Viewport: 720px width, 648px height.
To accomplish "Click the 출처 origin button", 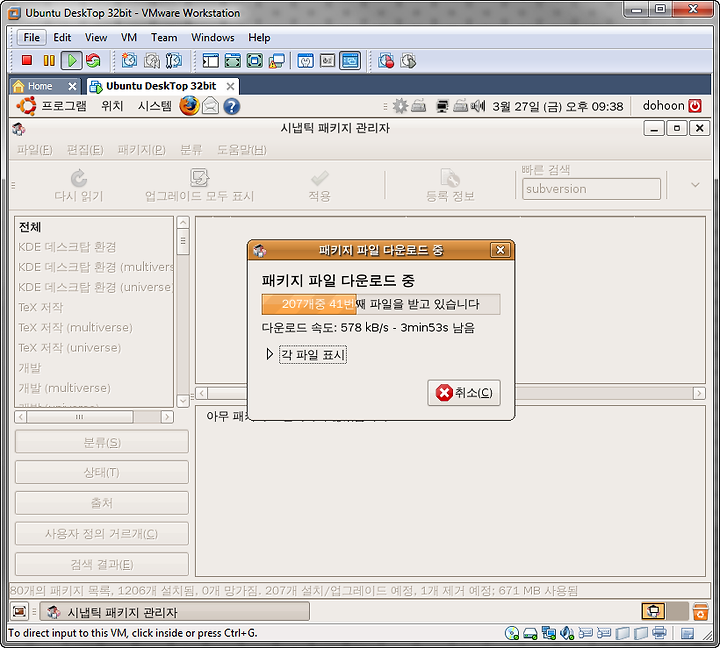I will pyautogui.click(x=102, y=503).
